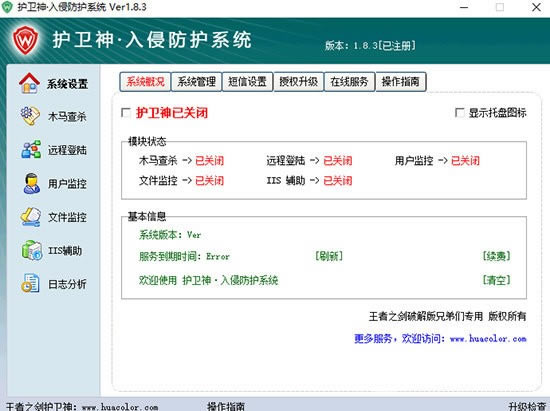Click 远程登陆 已关闭 status text
This screenshot has height=411, width=550.
coord(337,161)
